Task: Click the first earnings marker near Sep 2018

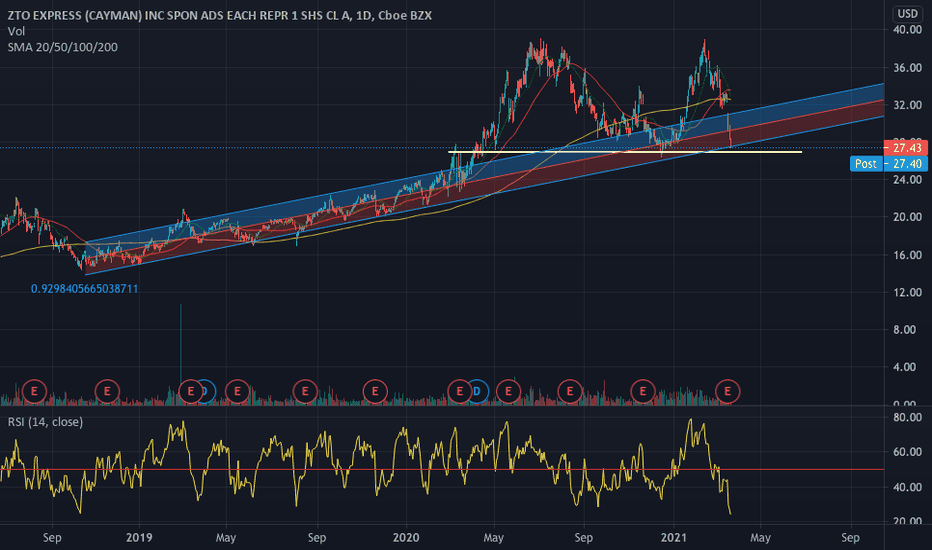Action: [34, 391]
